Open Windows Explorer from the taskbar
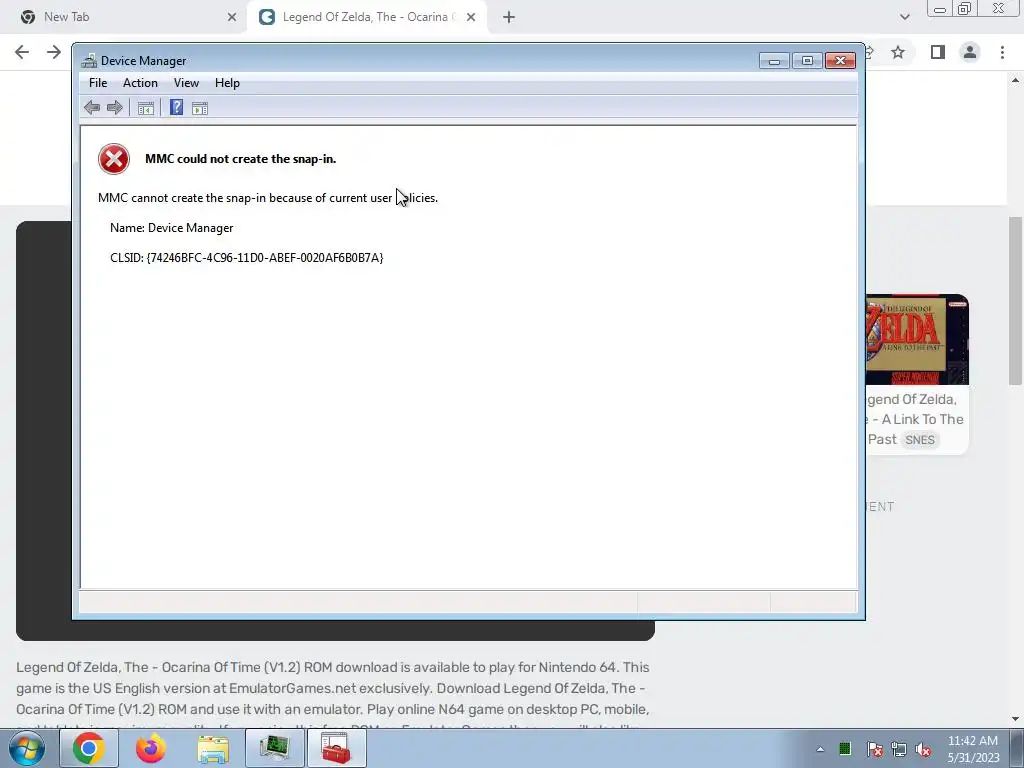The image size is (1024, 768). pyautogui.click(x=213, y=748)
